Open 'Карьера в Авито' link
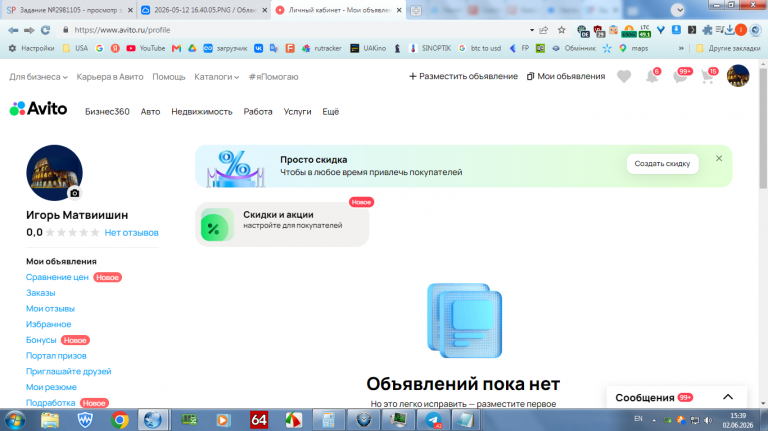This screenshot has width=768, height=431. [110, 77]
